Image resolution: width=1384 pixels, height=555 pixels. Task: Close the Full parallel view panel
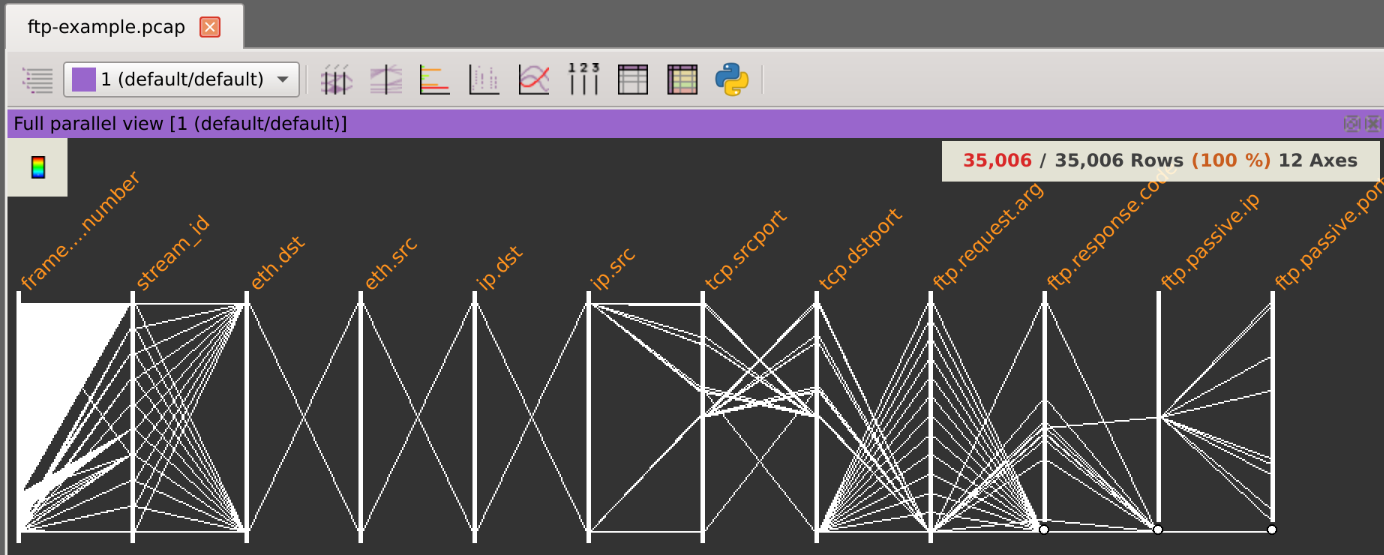point(1372,124)
